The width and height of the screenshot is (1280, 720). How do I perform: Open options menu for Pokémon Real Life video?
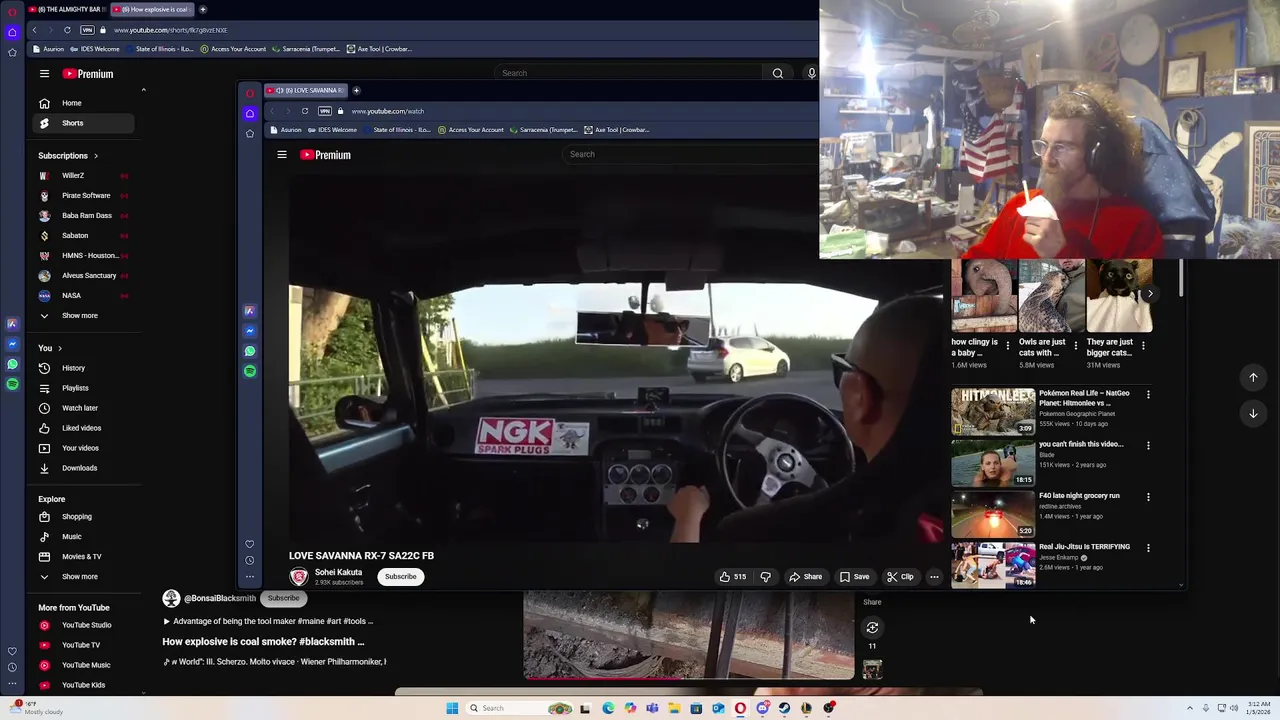pyautogui.click(x=1148, y=394)
